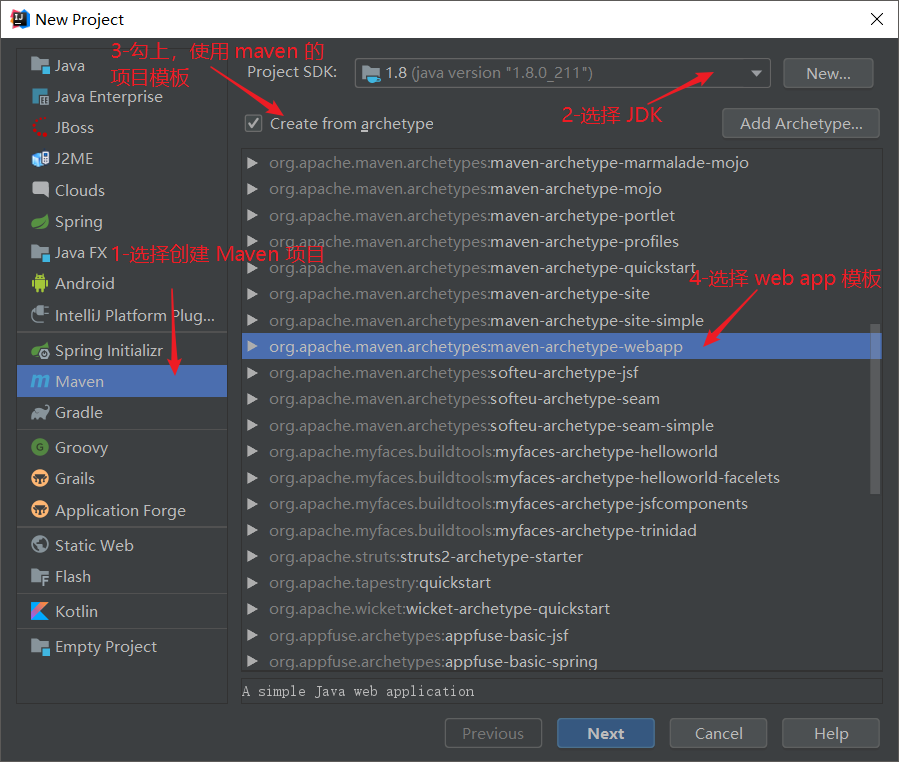Click the IntelliJ Platform Plugin icon

[x=40, y=315]
